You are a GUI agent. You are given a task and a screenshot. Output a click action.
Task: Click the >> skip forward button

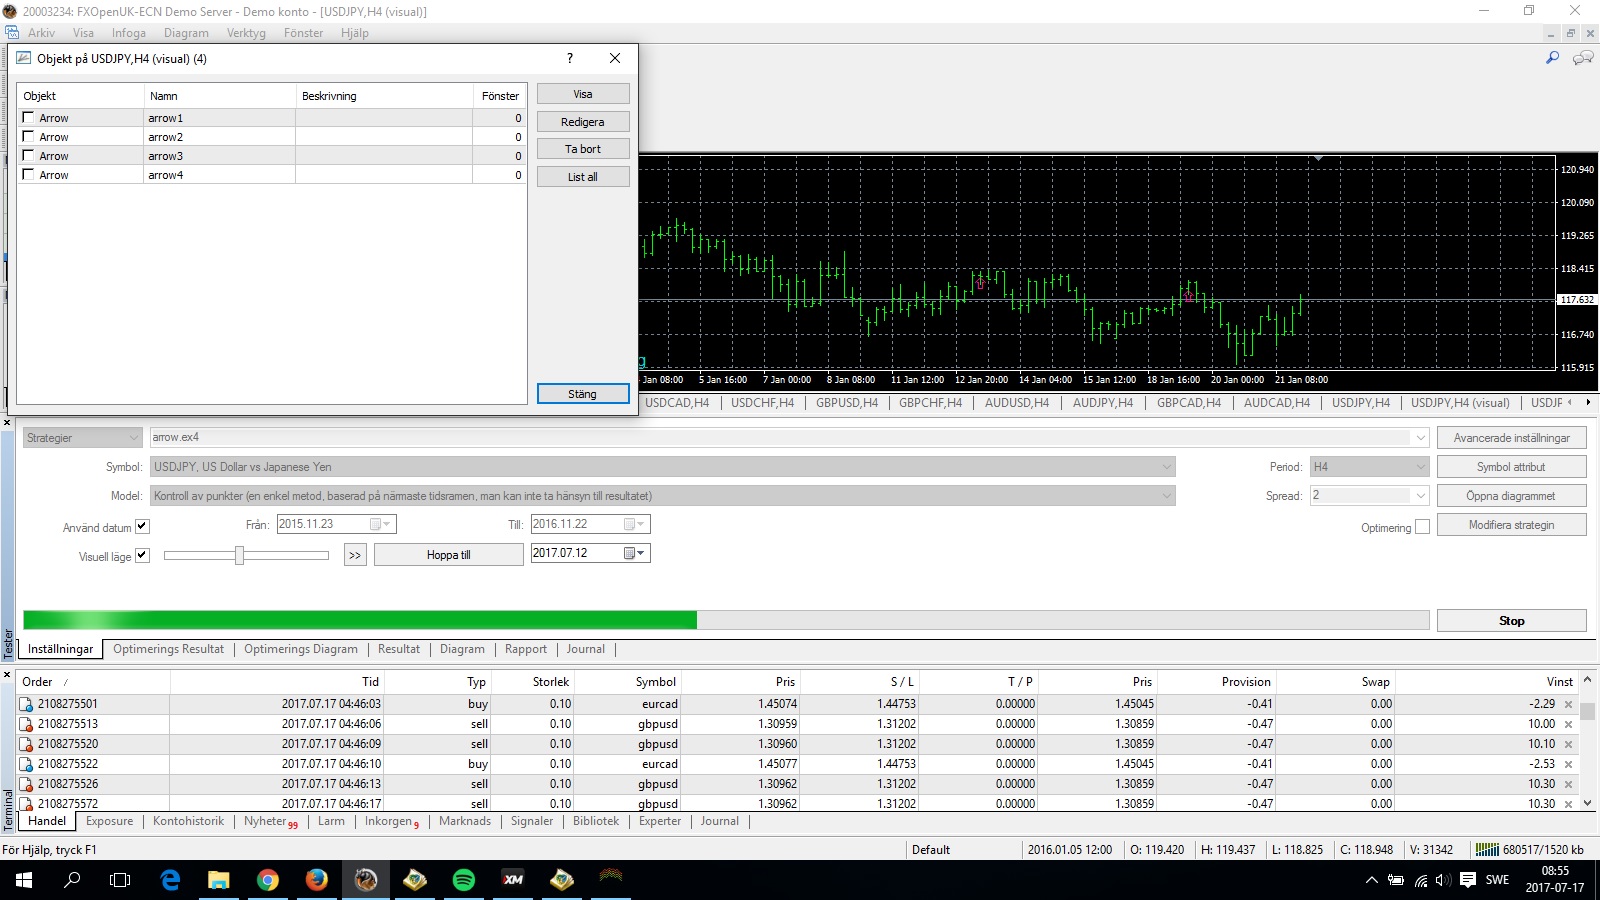click(x=355, y=555)
